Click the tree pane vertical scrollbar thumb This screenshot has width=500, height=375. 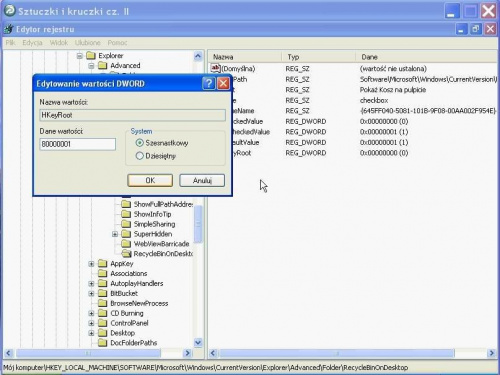(x=198, y=224)
